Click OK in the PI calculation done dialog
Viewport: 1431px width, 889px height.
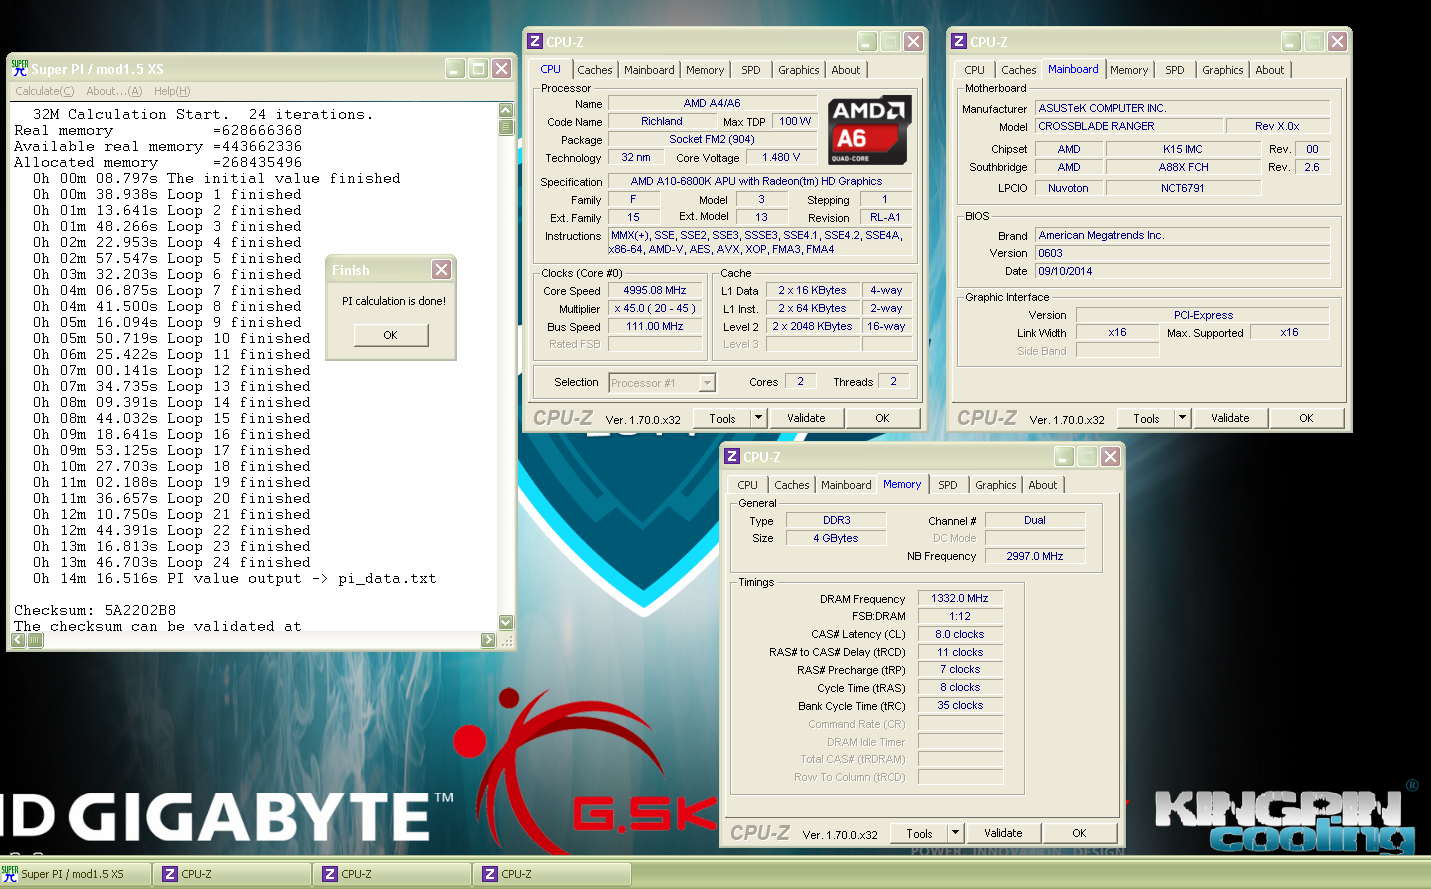(391, 335)
